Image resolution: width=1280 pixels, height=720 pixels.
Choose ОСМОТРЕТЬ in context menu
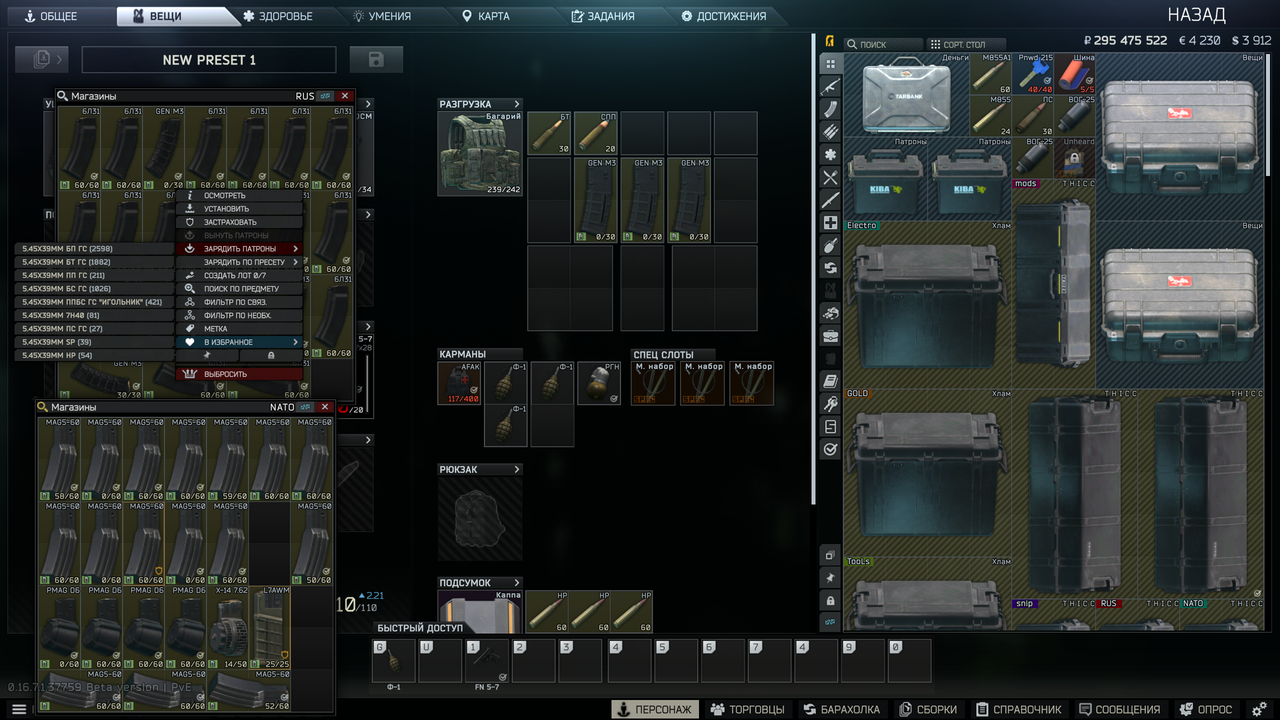coord(239,196)
